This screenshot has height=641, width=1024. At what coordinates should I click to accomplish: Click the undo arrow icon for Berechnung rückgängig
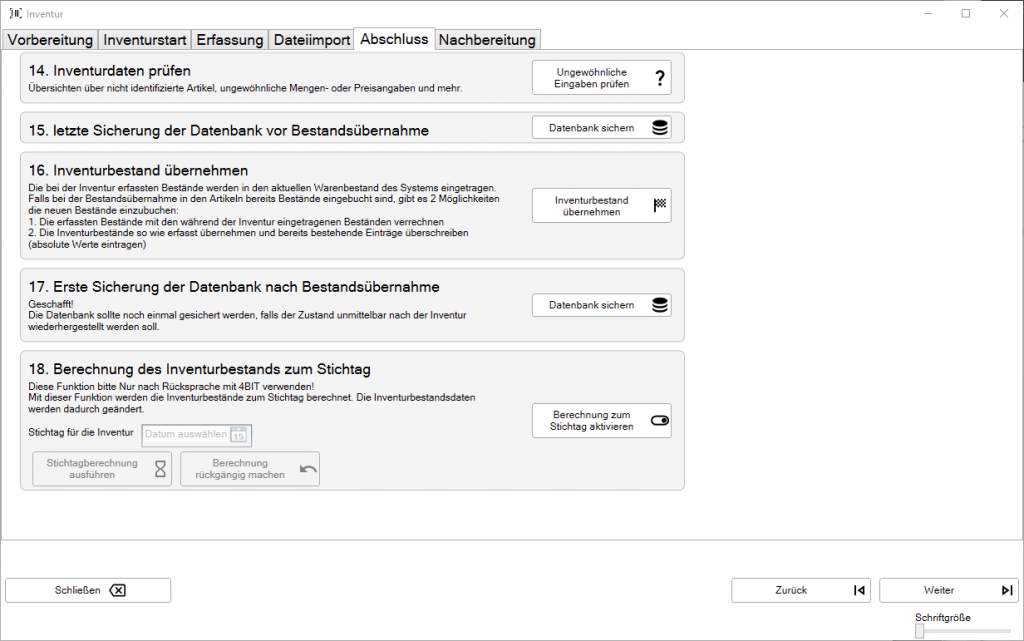308,469
